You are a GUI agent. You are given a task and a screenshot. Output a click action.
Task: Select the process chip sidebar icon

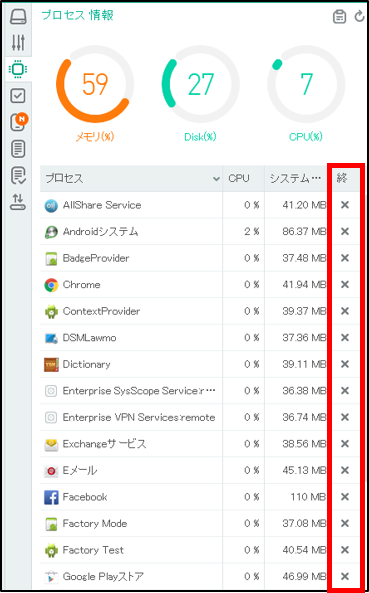click(18, 69)
